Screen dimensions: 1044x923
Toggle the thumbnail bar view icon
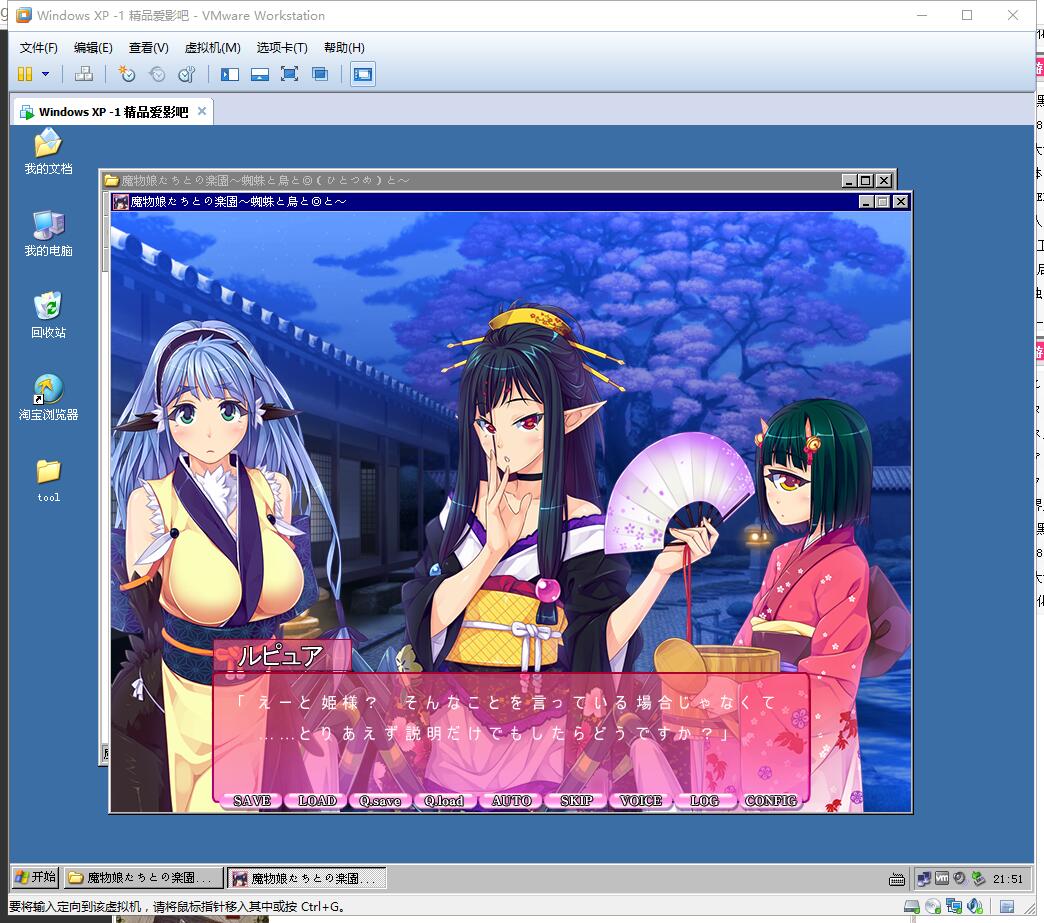[x=259, y=74]
